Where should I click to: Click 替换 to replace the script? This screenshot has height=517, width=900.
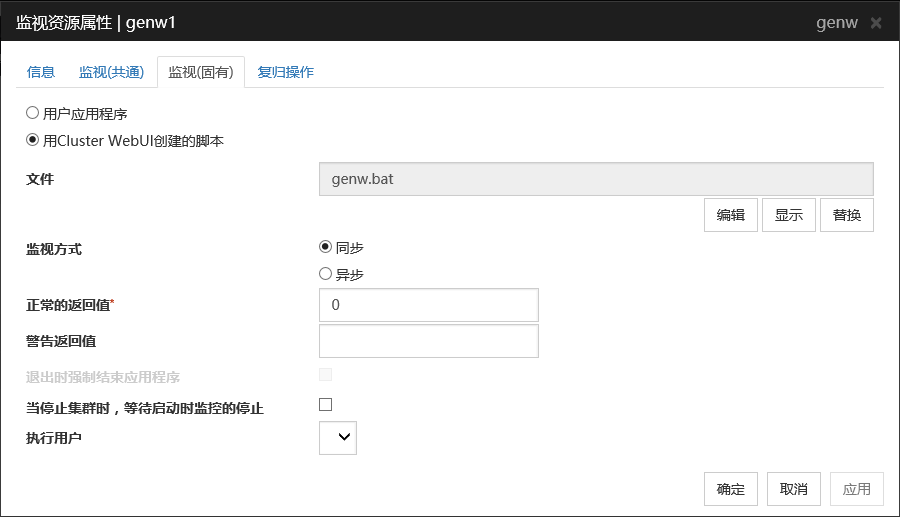coord(847,215)
